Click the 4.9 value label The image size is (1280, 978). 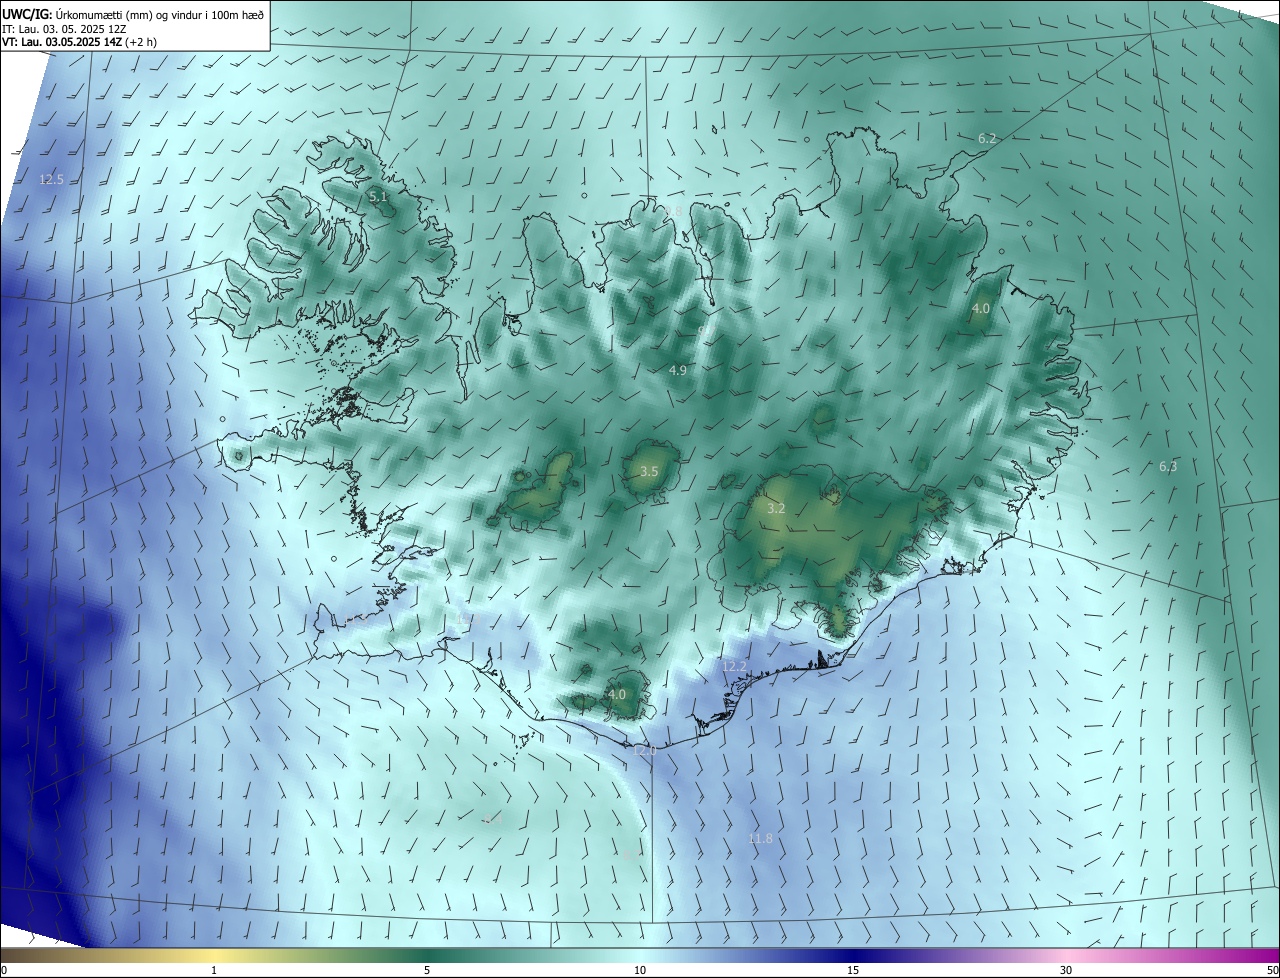[x=678, y=371]
